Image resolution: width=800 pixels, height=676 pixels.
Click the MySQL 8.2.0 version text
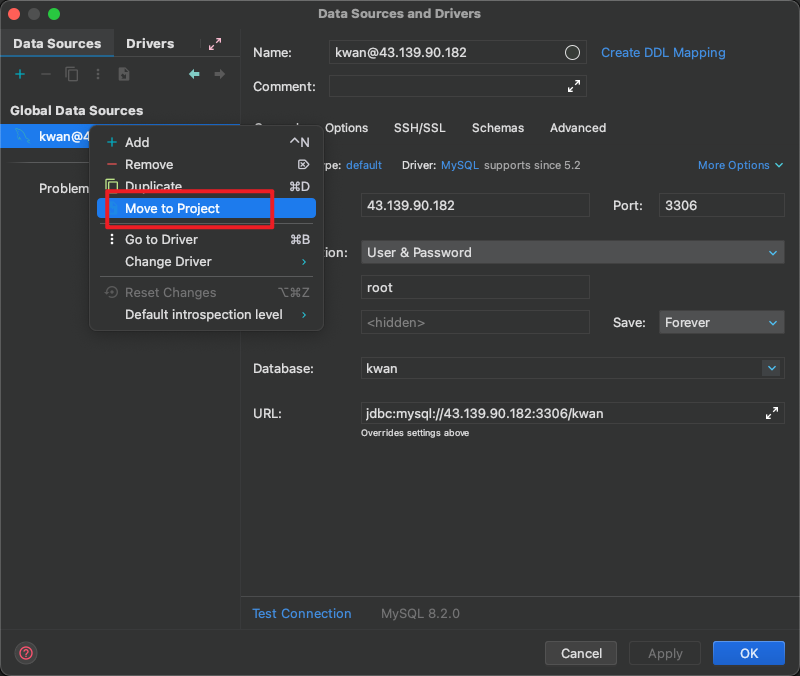420,613
